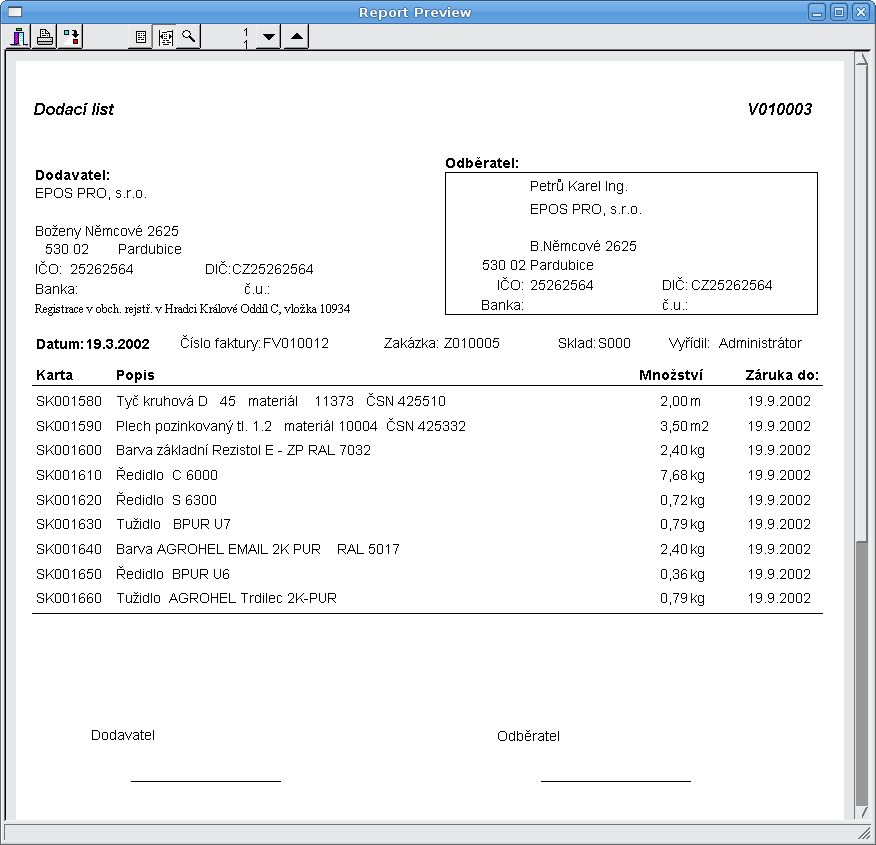Open the window menu icon in title bar
Screen dimensions: 876x845
click(x=15, y=12)
